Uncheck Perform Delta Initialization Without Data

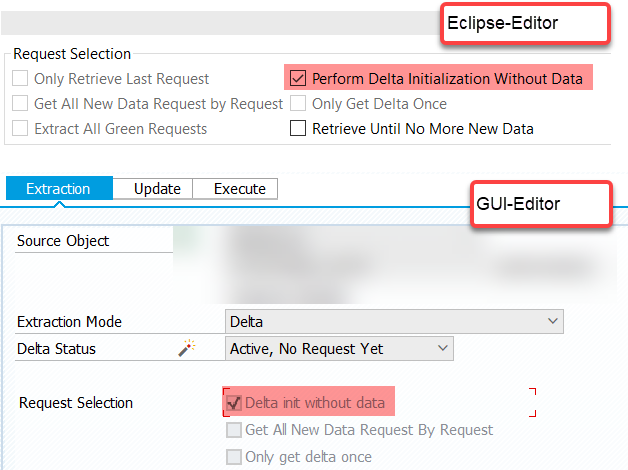coord(298,78)
